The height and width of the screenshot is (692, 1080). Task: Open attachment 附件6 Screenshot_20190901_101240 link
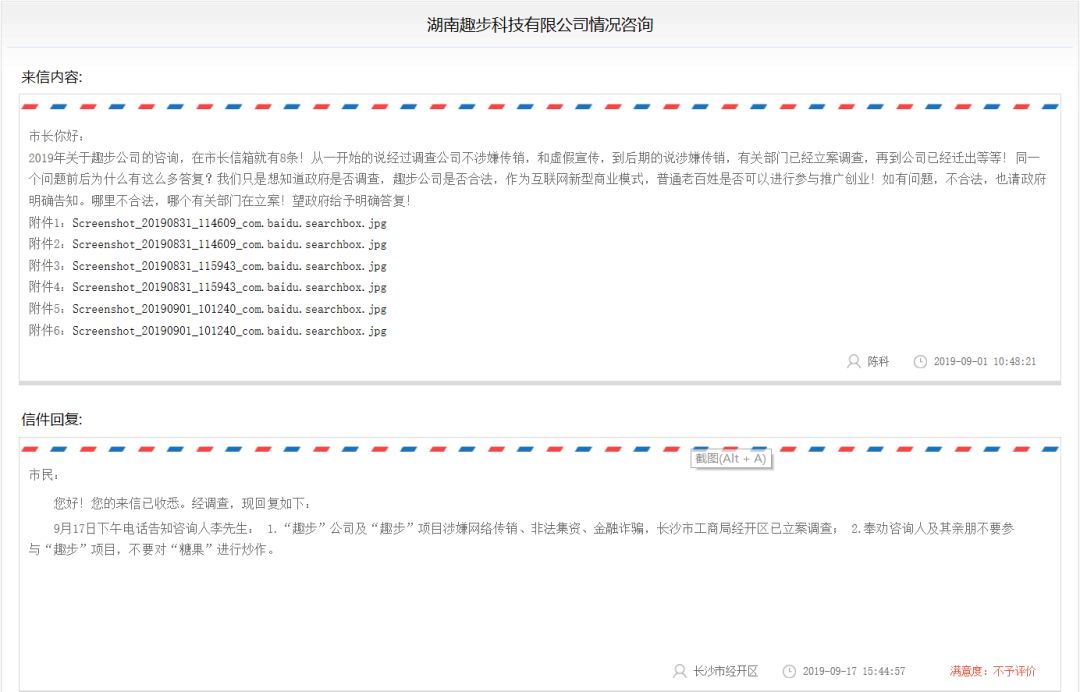pyautogui.click(x=229, y=331)
